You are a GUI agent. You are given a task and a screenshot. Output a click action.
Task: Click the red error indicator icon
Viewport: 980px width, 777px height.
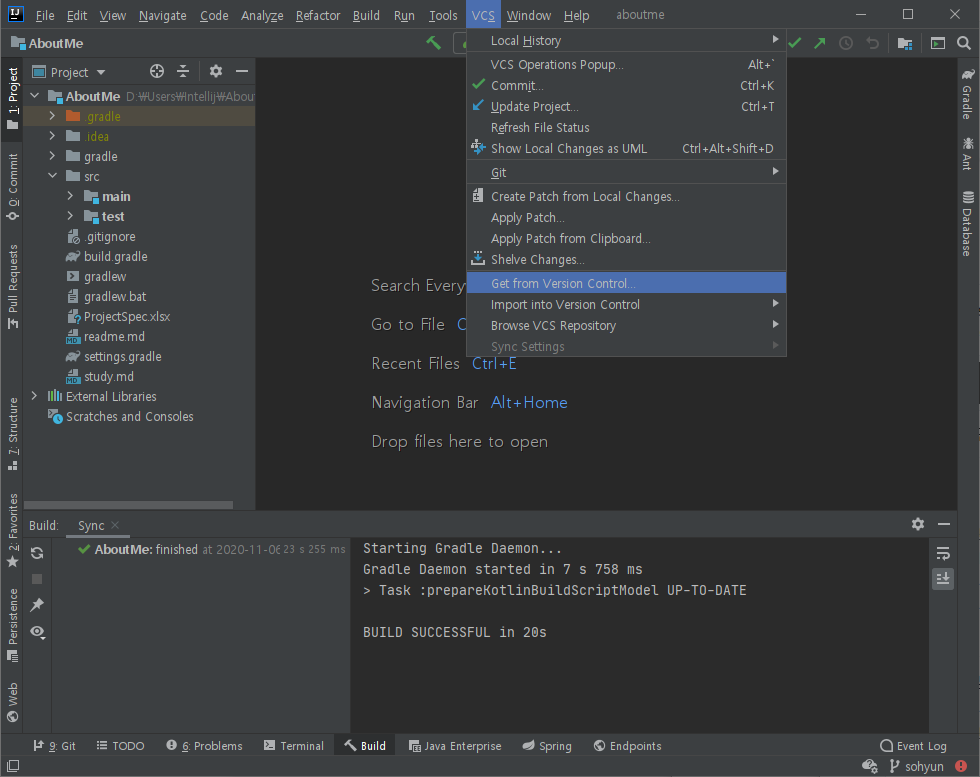pos(961,766)
